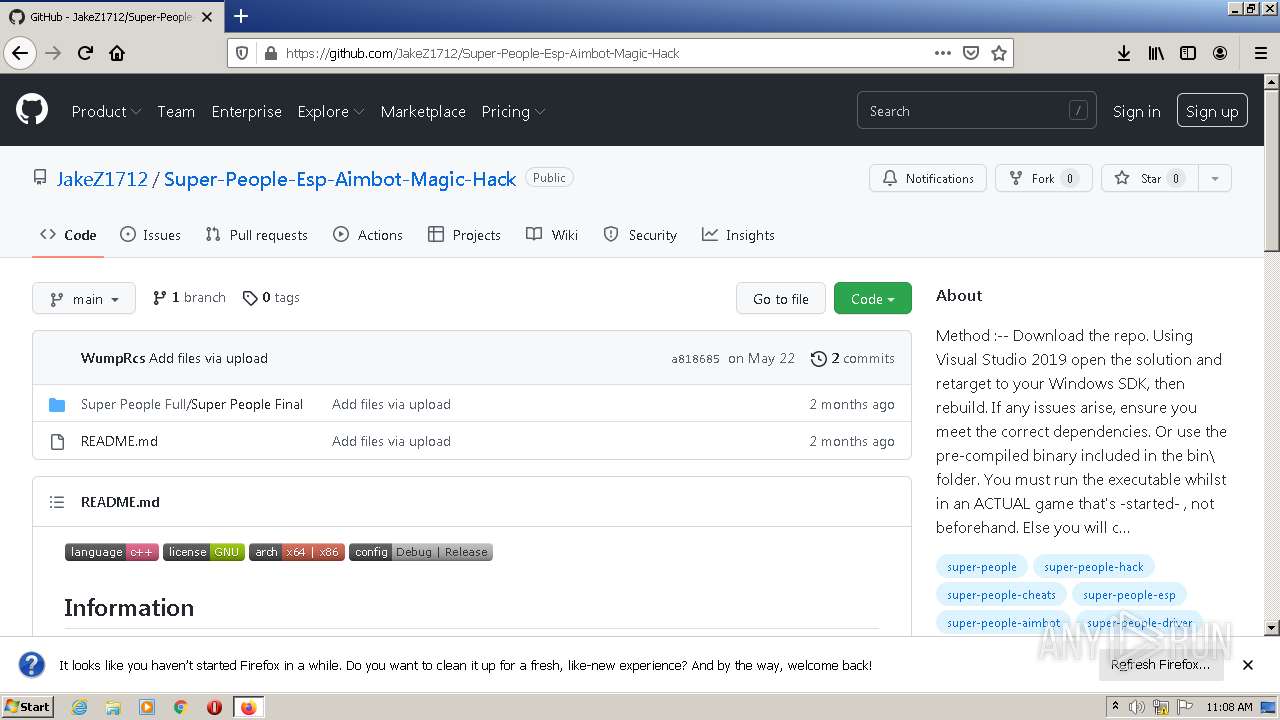The width and height of the screenshot is (1280, 720).
Task: Select the super-people-hack topic tag
Action: tap(1094, 567)
